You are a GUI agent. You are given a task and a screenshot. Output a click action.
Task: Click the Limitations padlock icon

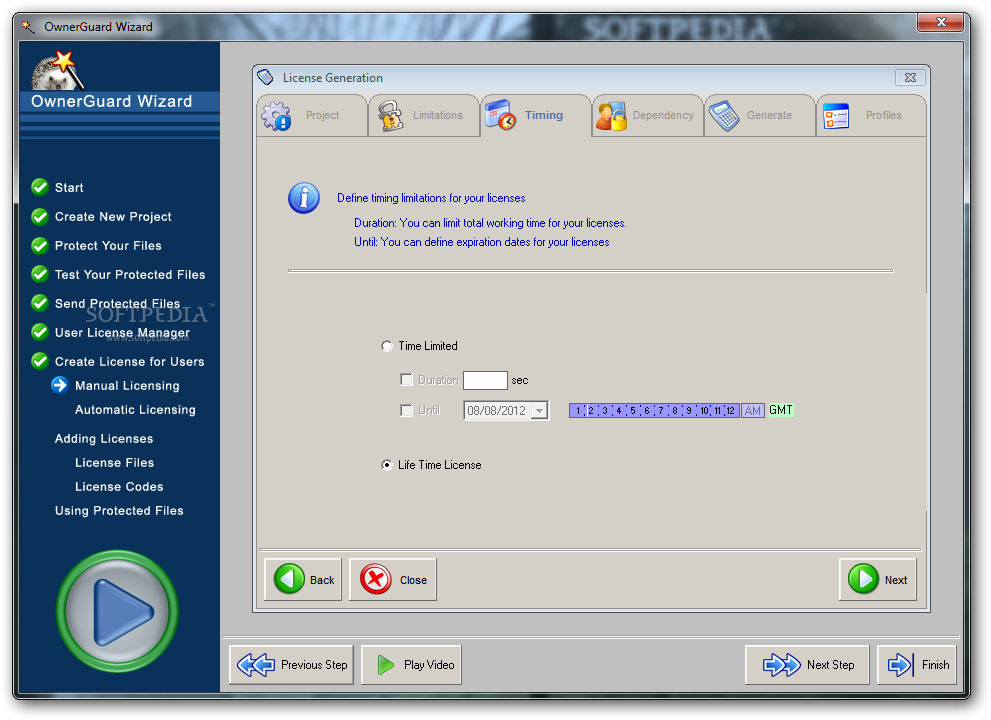[x=391, y=116]
